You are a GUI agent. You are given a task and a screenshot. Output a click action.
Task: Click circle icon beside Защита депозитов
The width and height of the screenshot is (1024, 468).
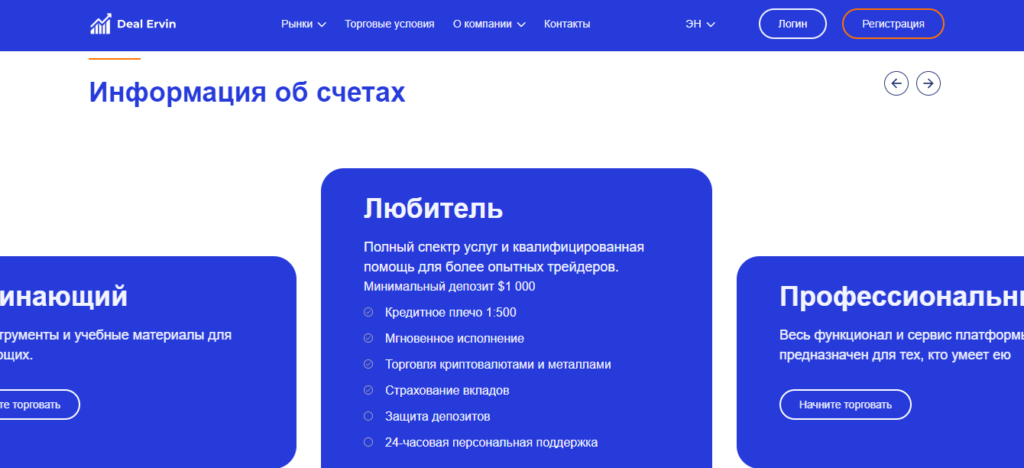(368, 416)
